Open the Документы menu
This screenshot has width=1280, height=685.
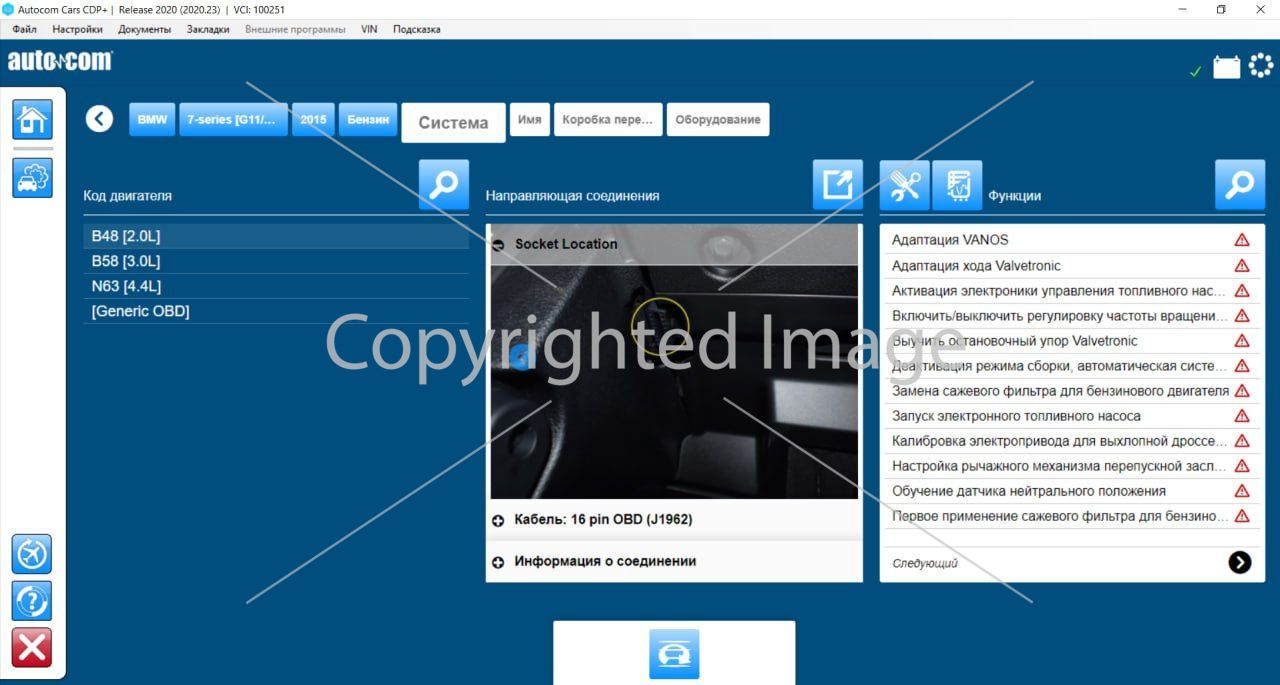tap(144, 29)
